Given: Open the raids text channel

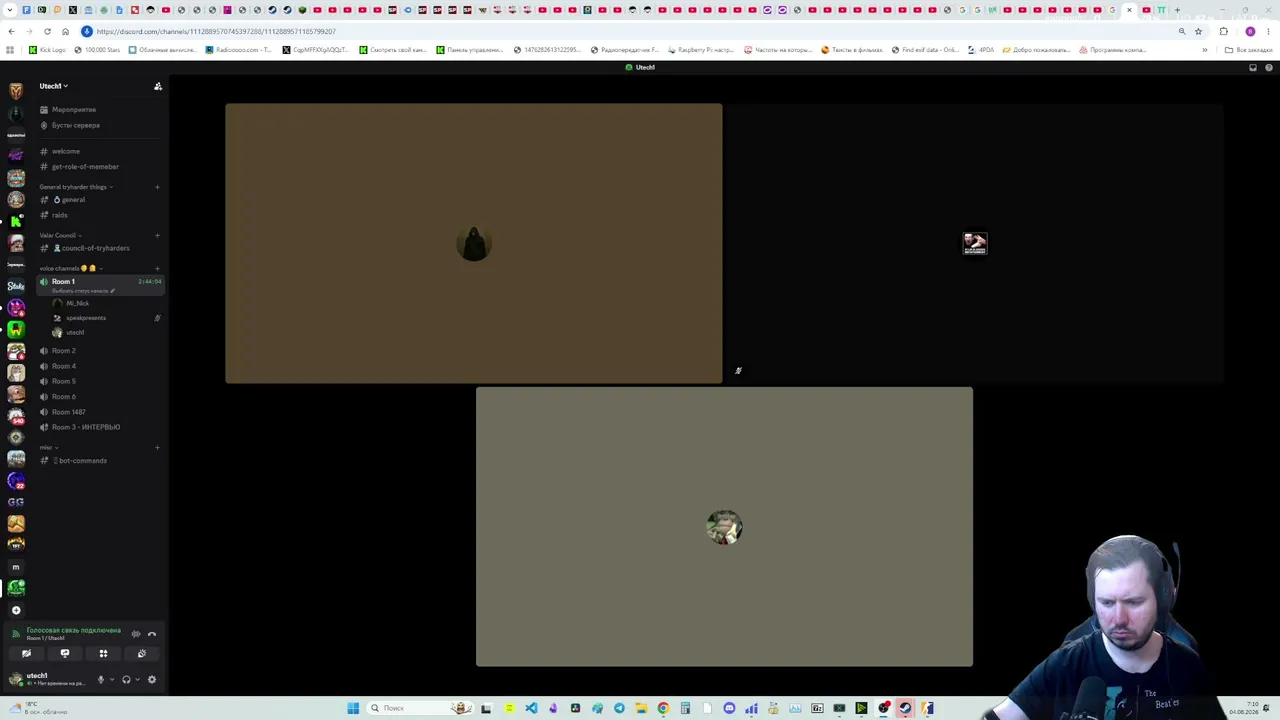Looking at the screenshot, I should click(x=60, y=215).
